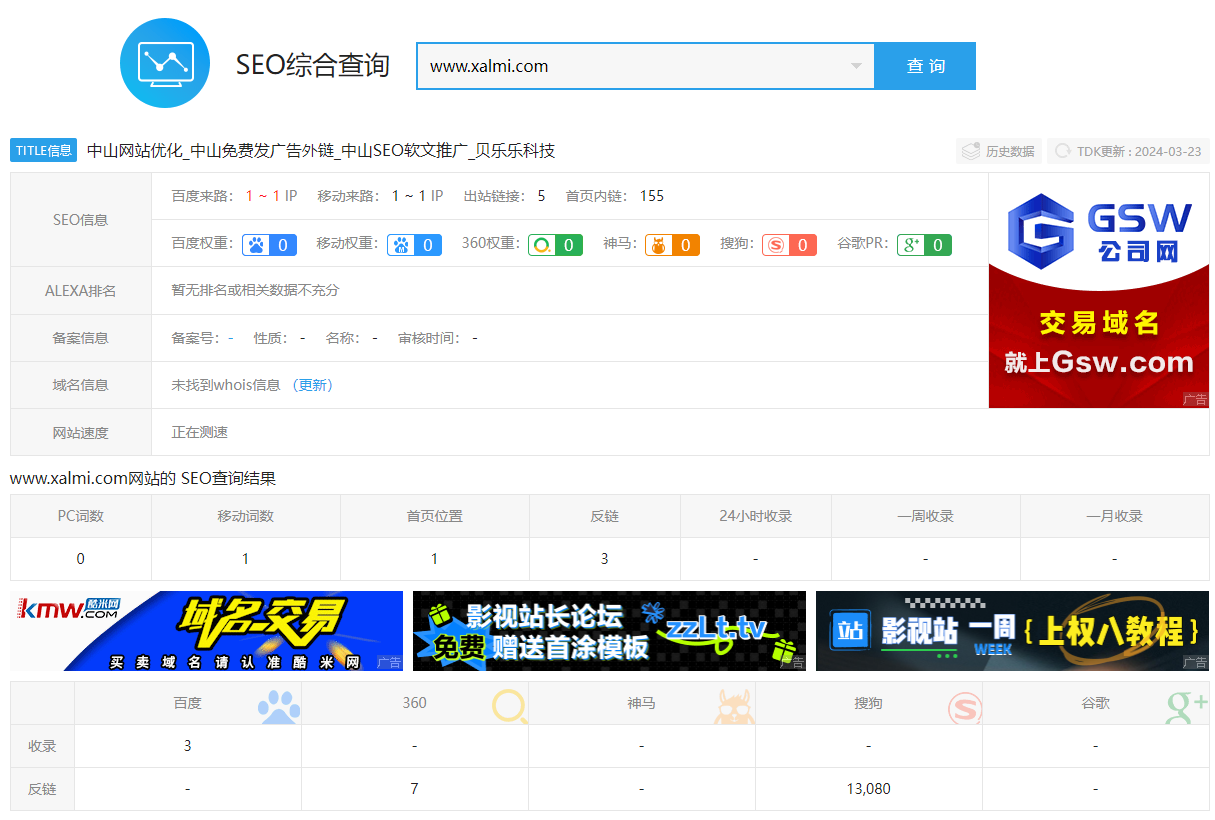Open the kmw.com 域名交易 banner ad

pyautogui.click(x=206, y=631)
